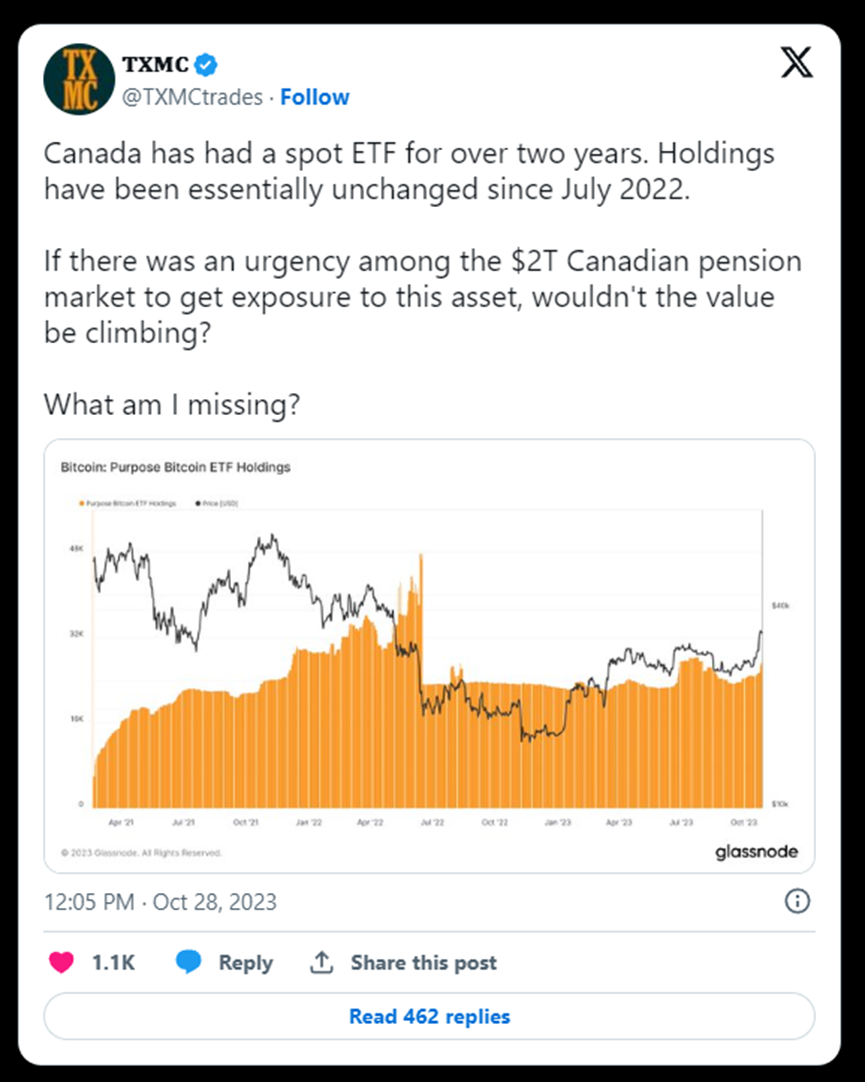Image resolution: width=865 pixels, height=1082 pixels.
Task: Open the @TXMCtrades handle link
Action: (x=192, y=97)
